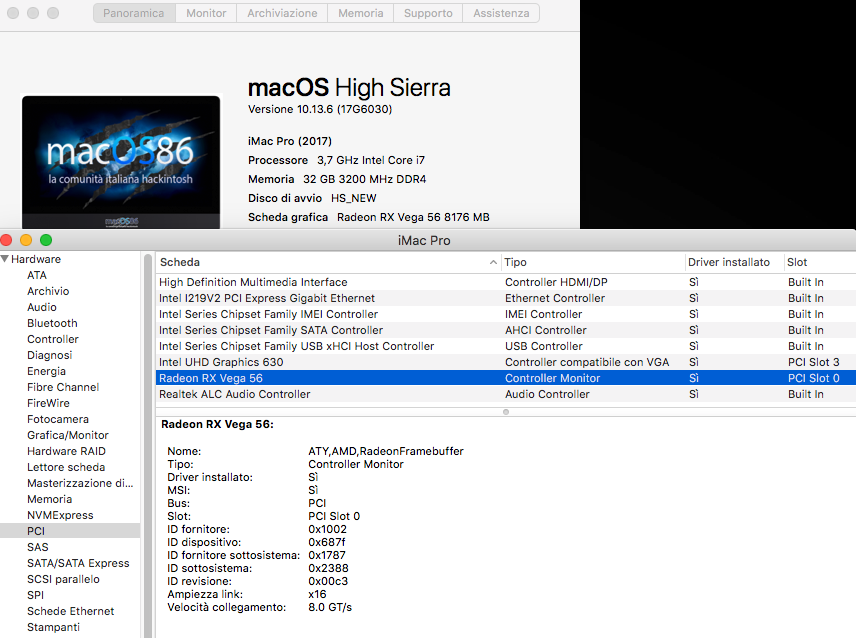
Task: Open the Assistenza tab
Action: point(501,13)
